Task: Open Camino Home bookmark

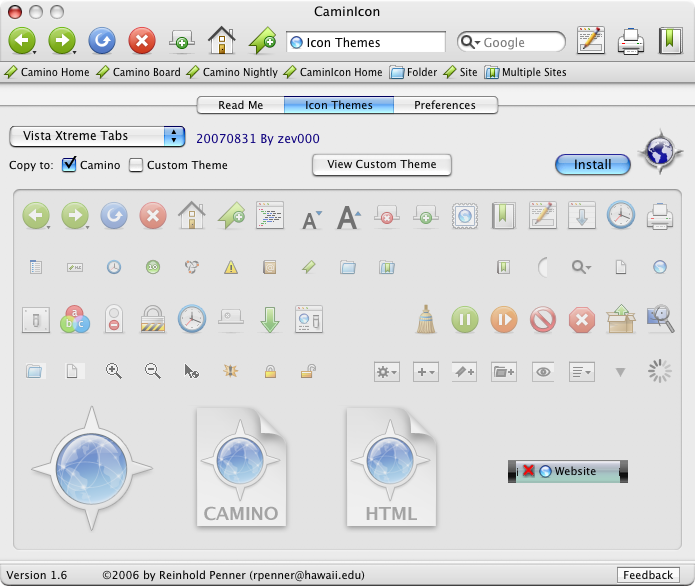Action: click(x=47, y=72)
